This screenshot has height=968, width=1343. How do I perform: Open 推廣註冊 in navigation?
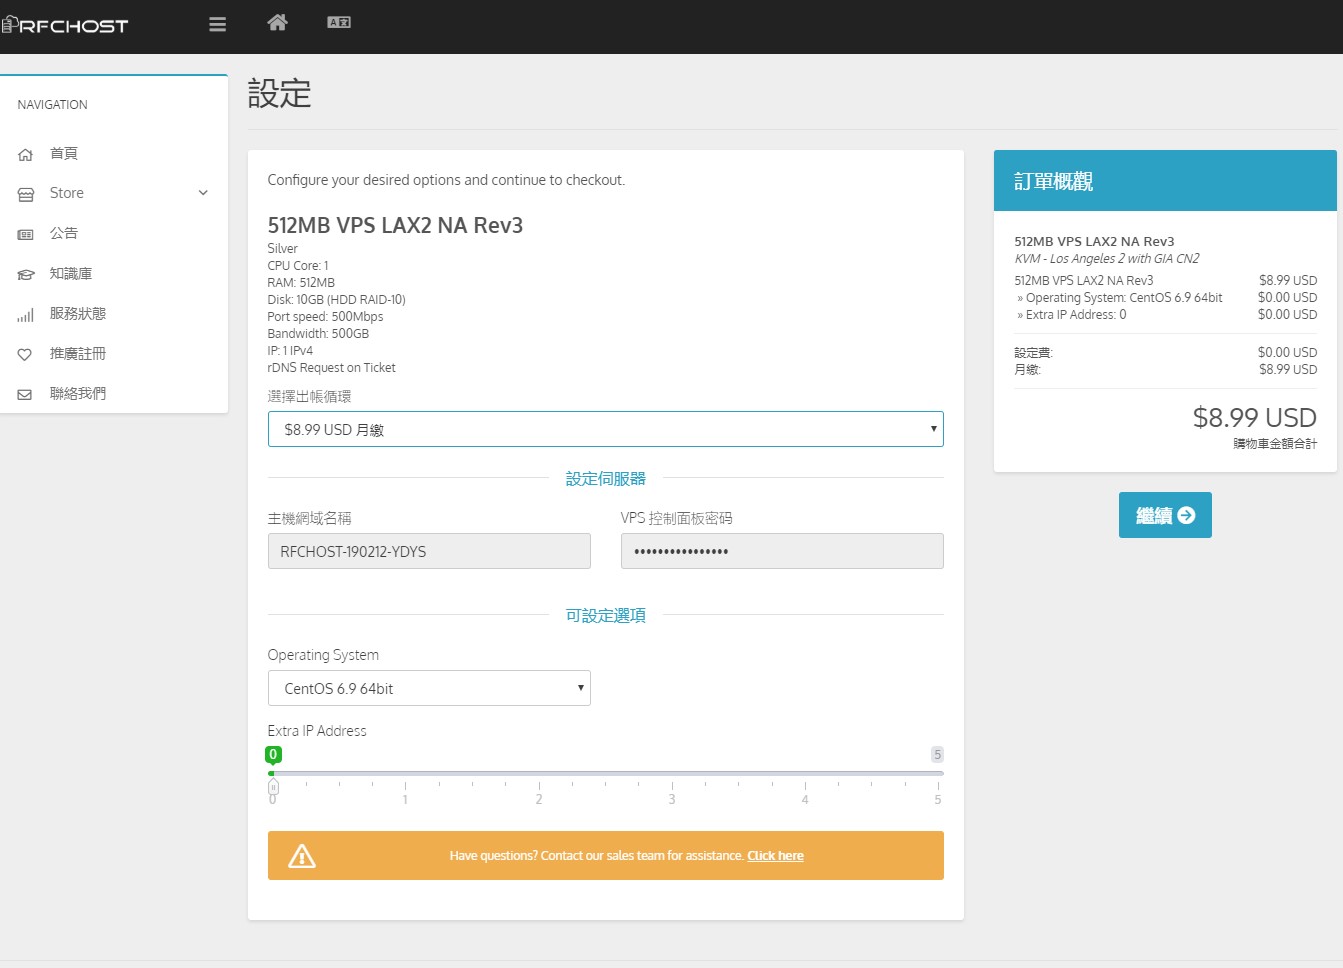78,353
